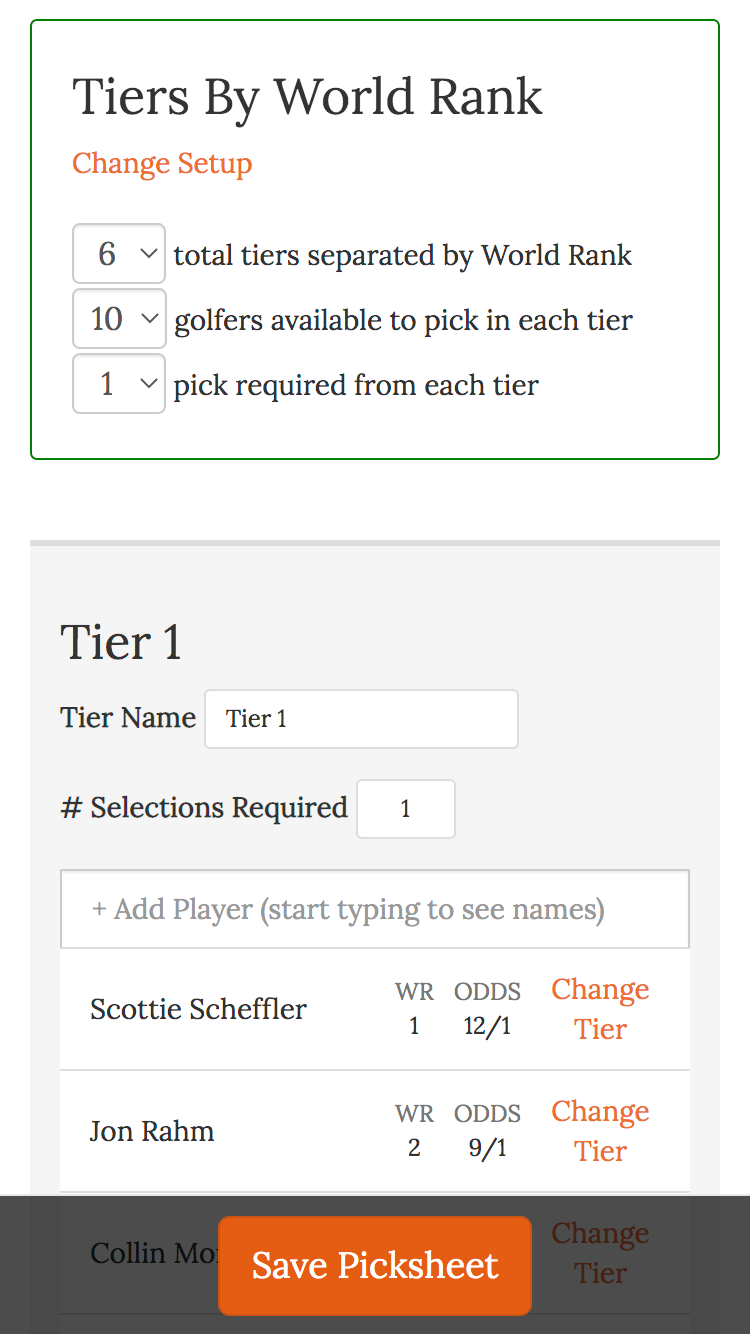Click the Add Player search field
Viewport: 750px width, 1334px height.
[x=374, y=908]
